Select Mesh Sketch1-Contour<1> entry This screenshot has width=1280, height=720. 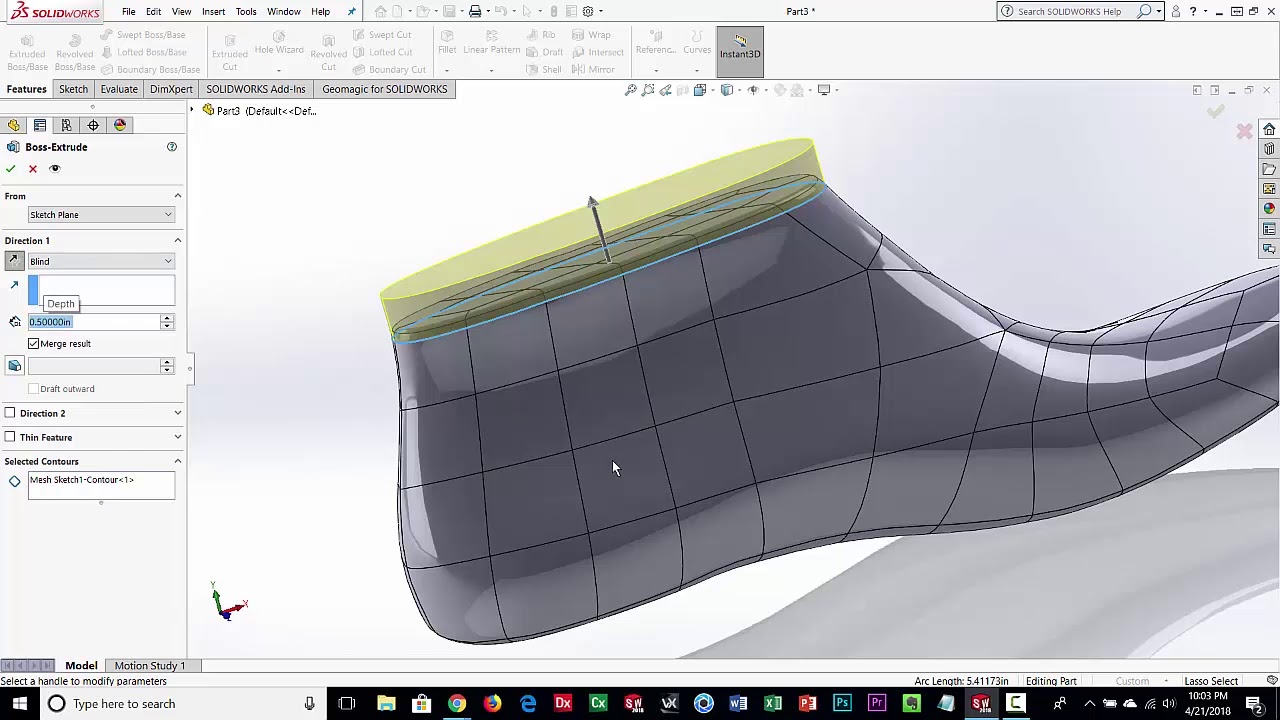[82, 480]
